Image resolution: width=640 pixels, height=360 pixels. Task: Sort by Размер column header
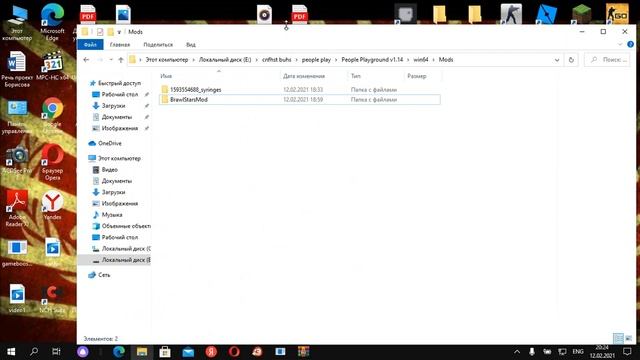coord(416,76)
